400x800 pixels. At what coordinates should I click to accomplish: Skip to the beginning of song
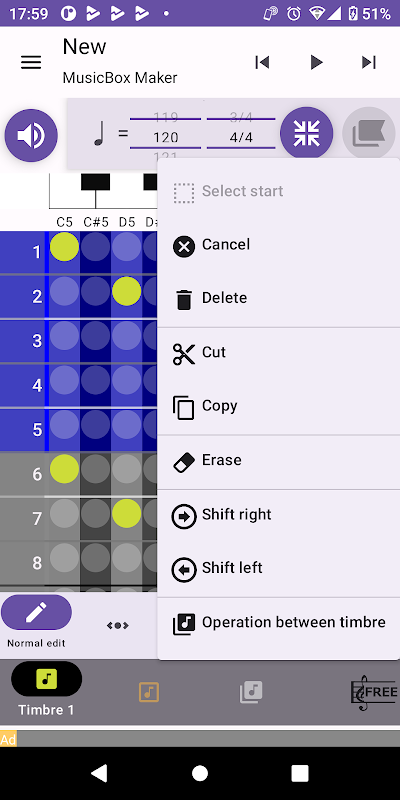coord(262,62)
